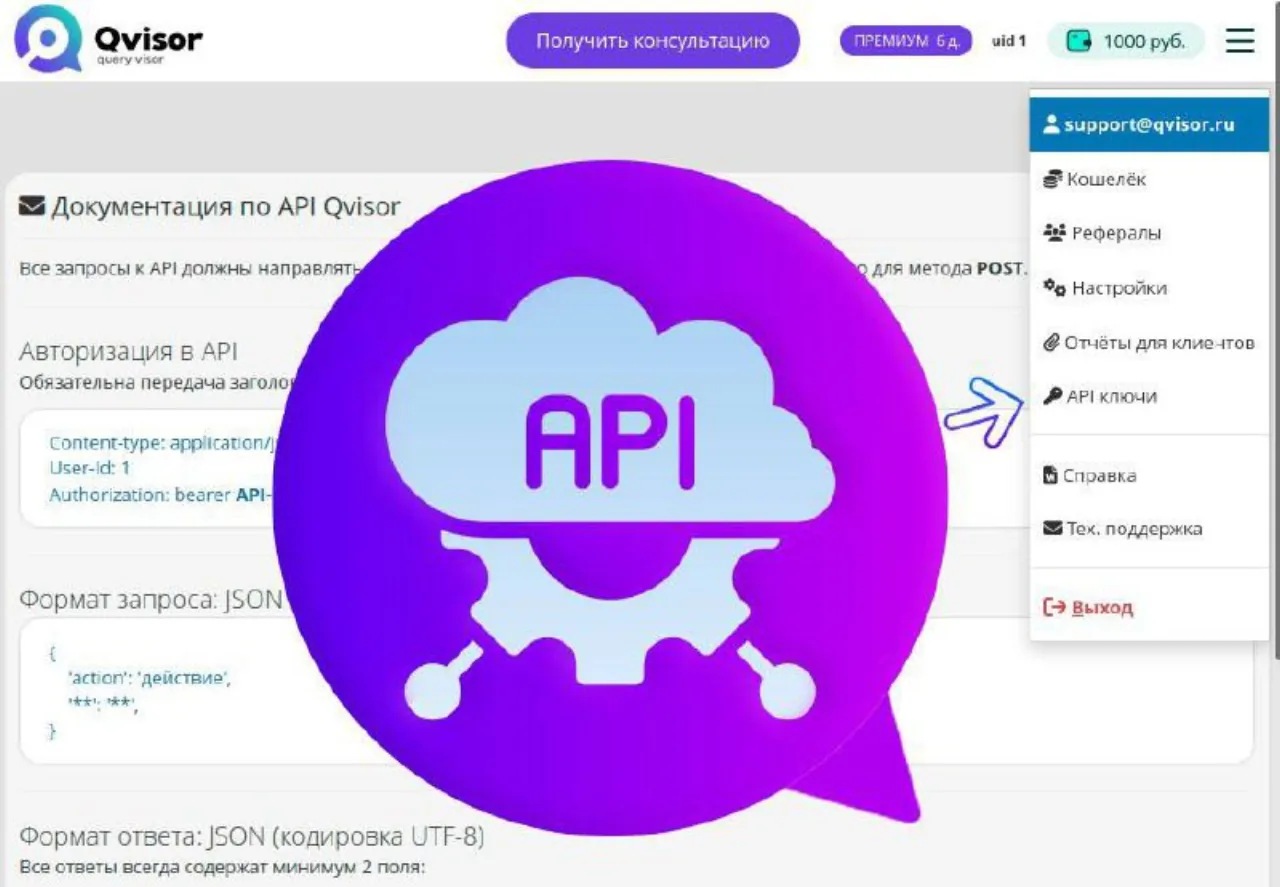Open Отчёты для клиентов menu item
Viewport: 1280px width, 887px height.
click(x=1149, y=343)
